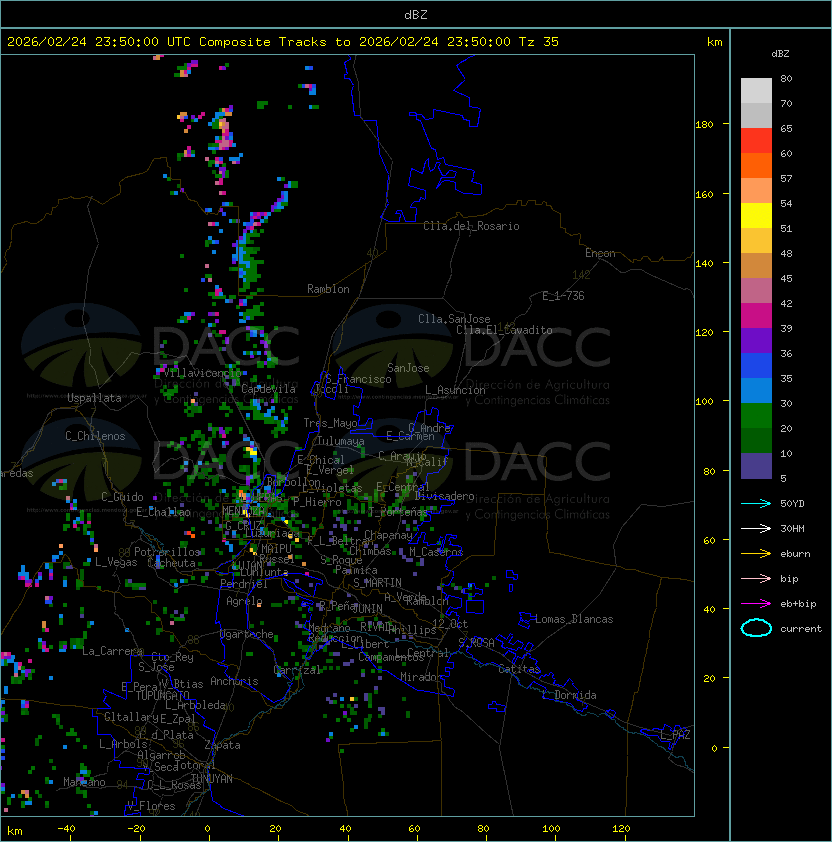Click the La_Carrera place label

tap(113, 651)
